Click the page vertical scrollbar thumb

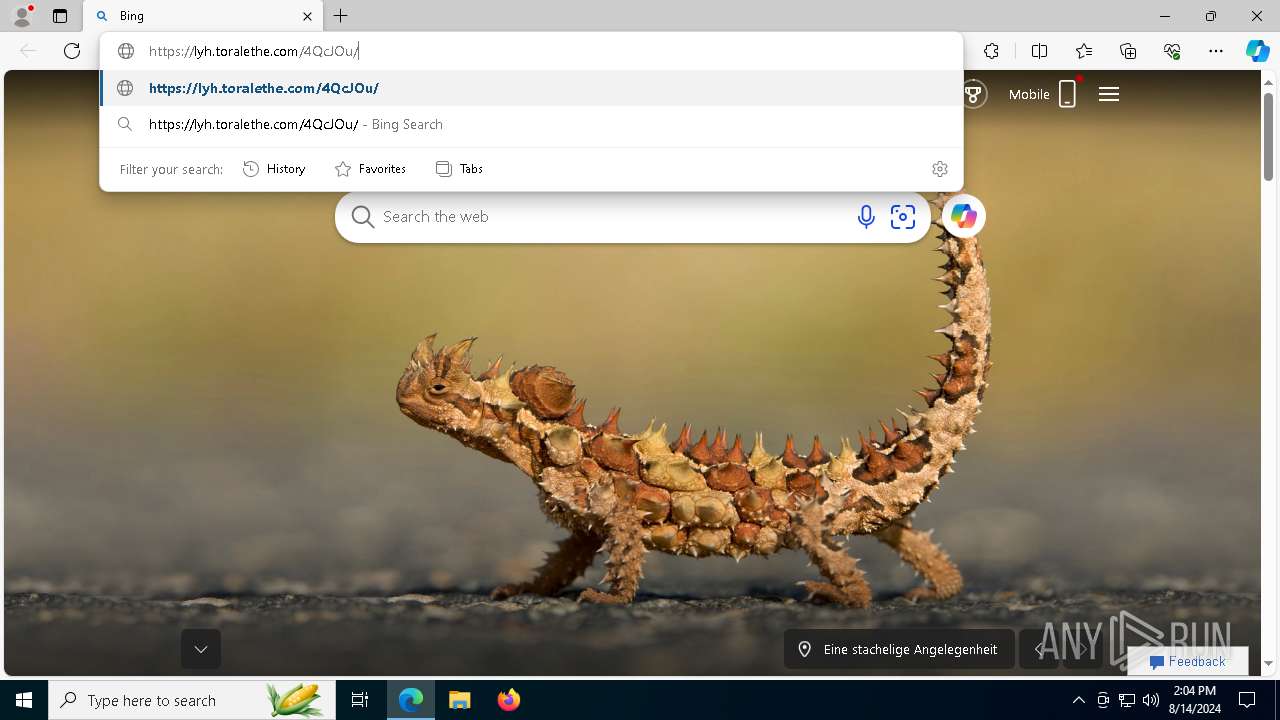(1268, 135)
